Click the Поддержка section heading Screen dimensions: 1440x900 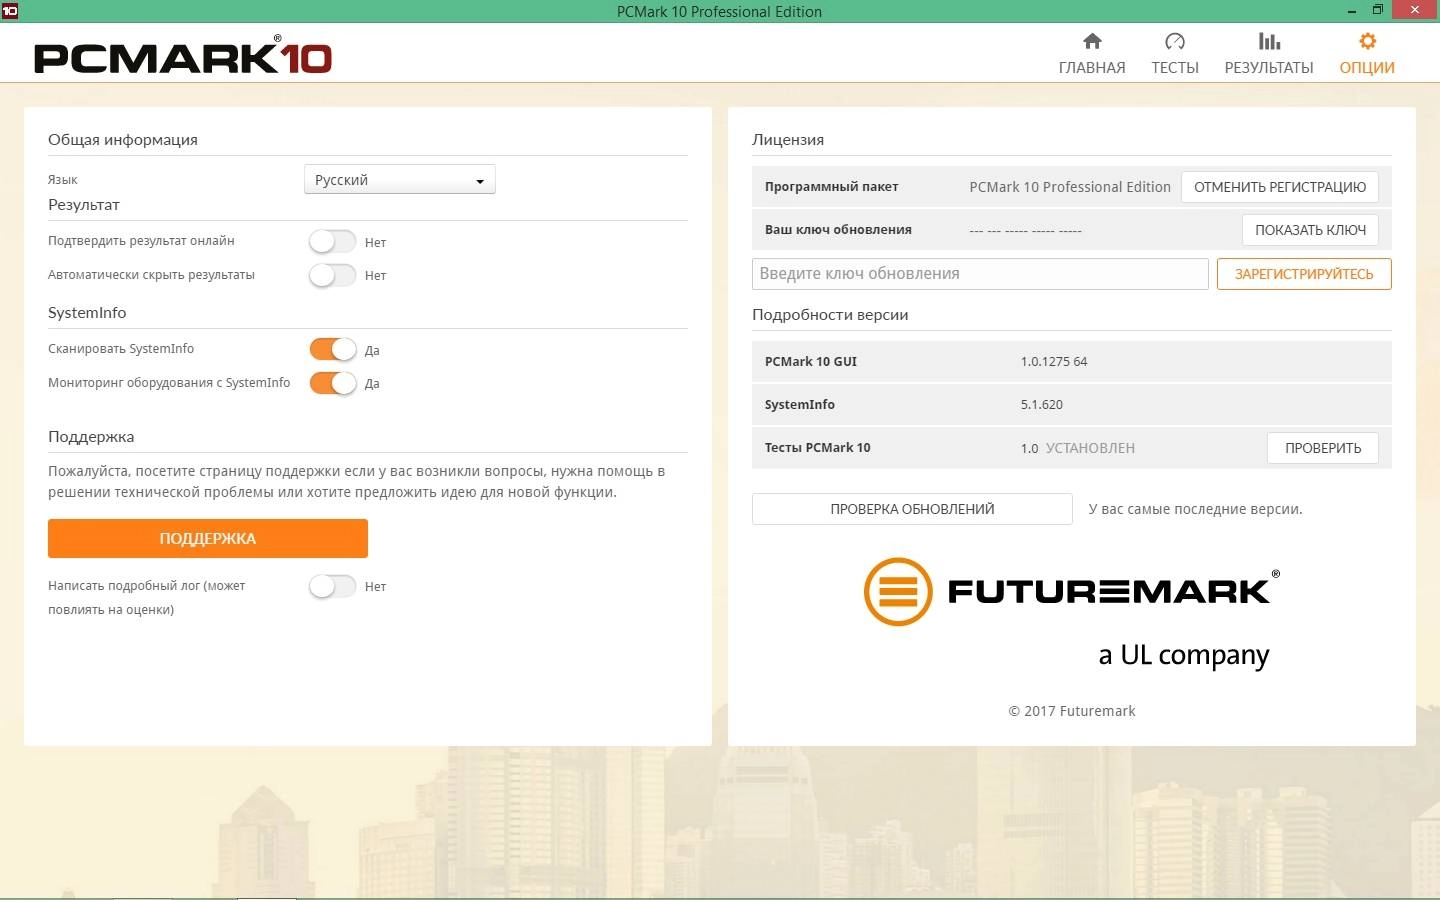coord(91,437)
